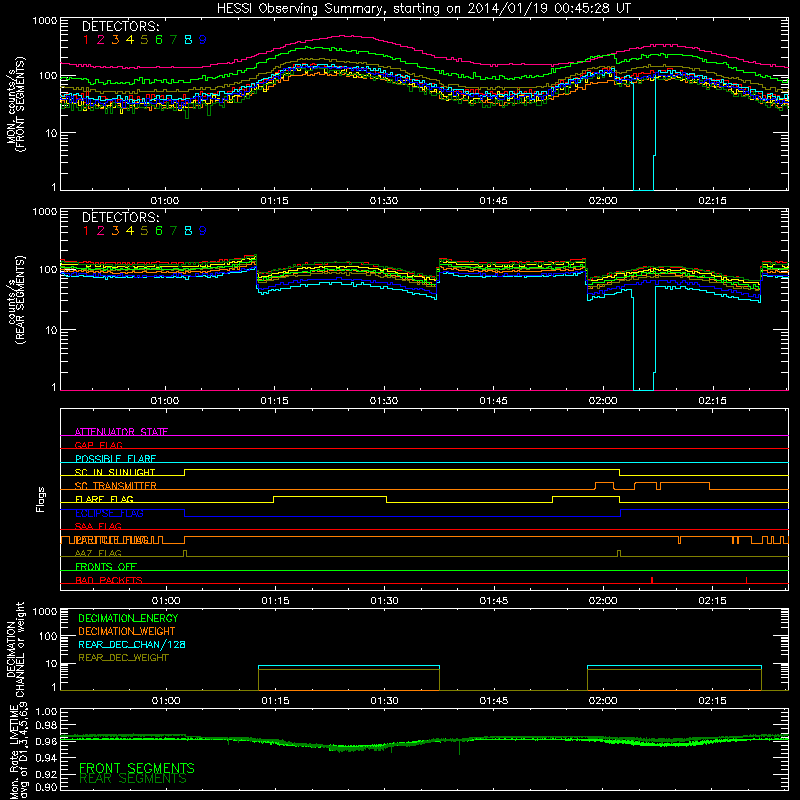Image resolution: width=800 pixels, height=800 pixels.
Task: Click the FRONTS OFF flag label
Action: 106,567
